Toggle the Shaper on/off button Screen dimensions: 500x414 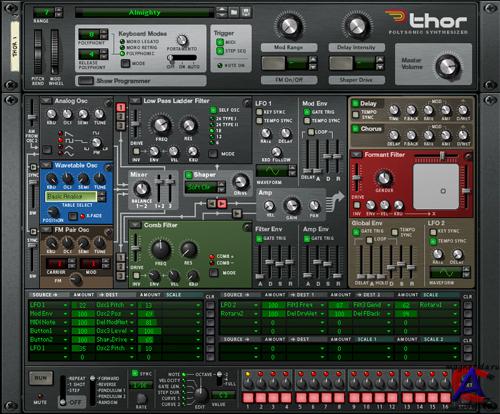click(189, 175)
